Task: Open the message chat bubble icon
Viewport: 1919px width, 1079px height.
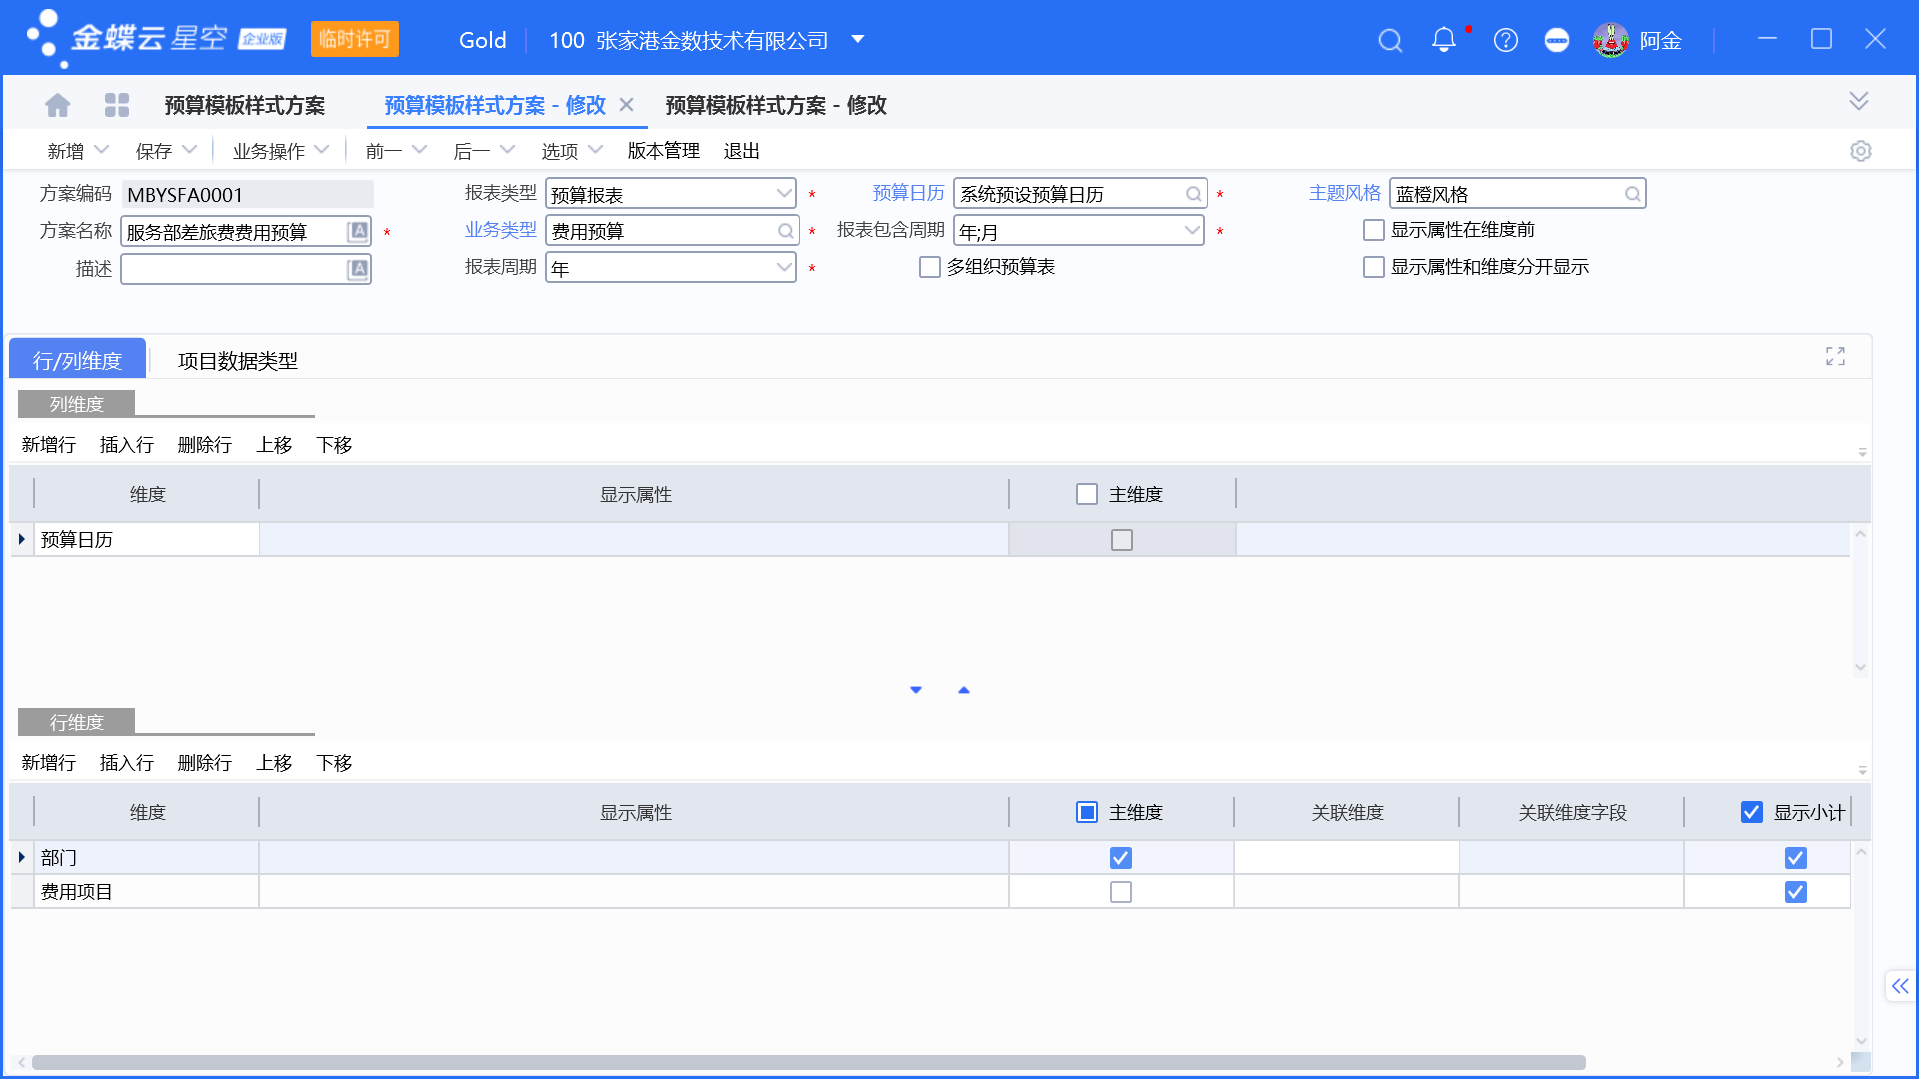Action: click(x=1557, y=40)
